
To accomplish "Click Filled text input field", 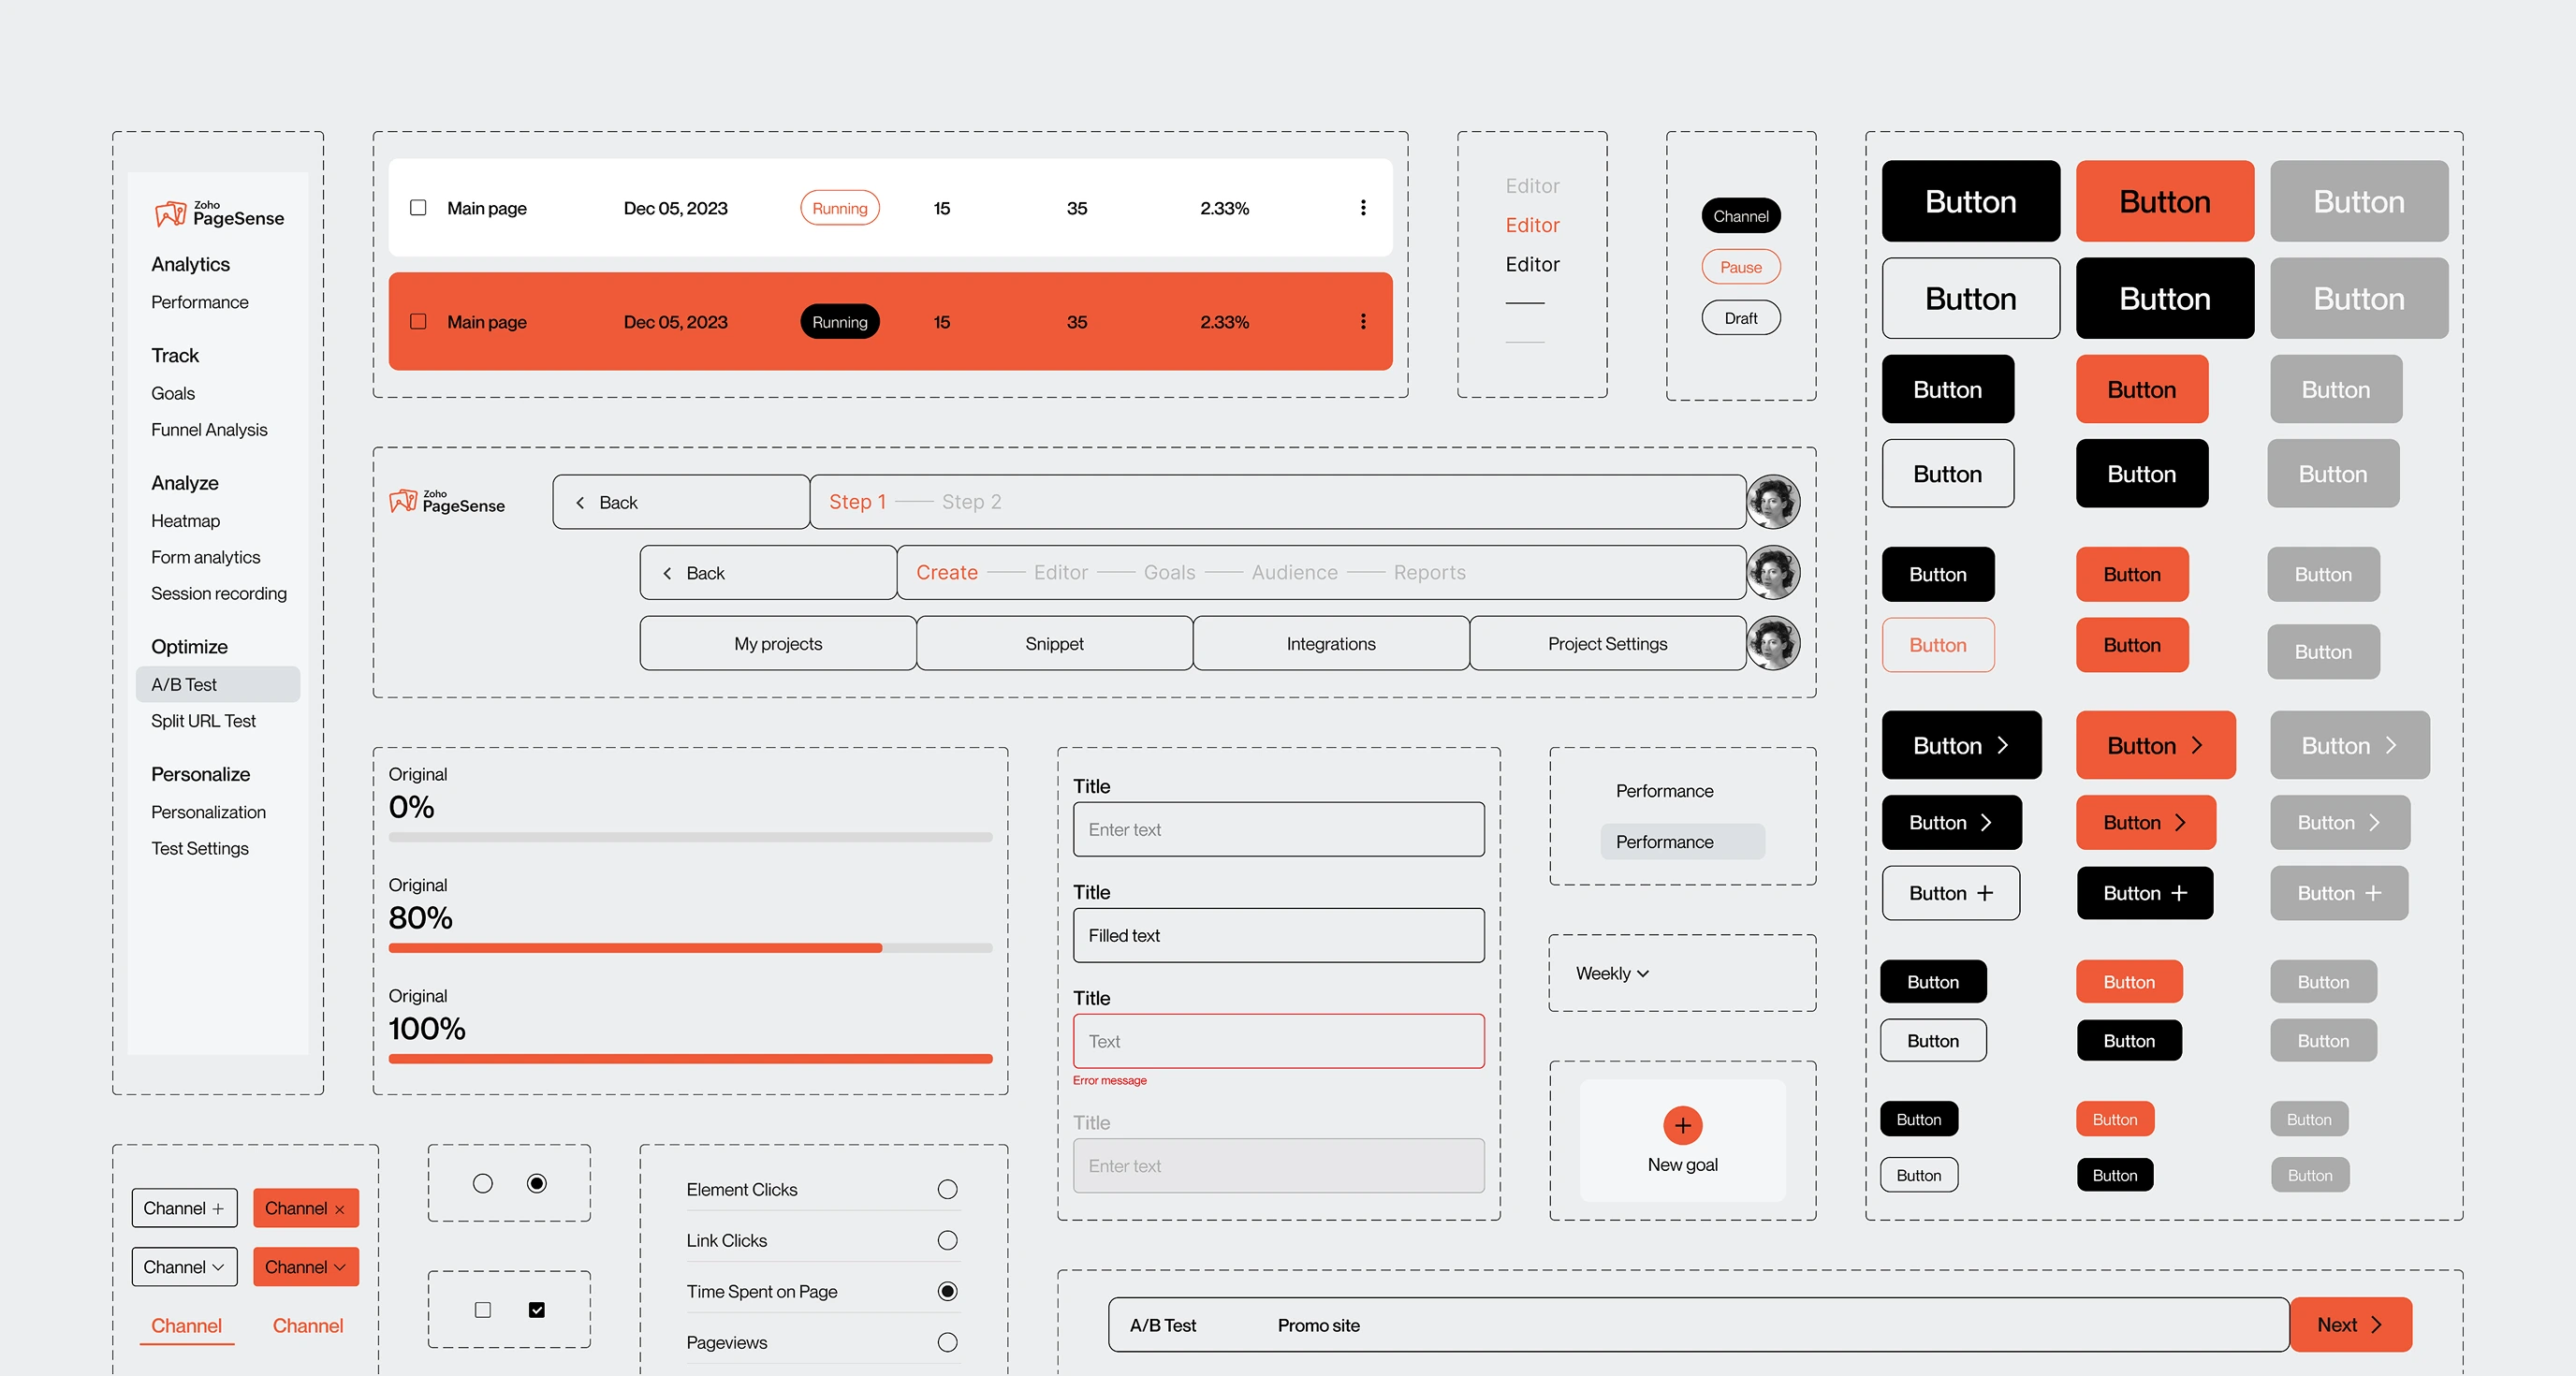I will (x=1279, y=936).
